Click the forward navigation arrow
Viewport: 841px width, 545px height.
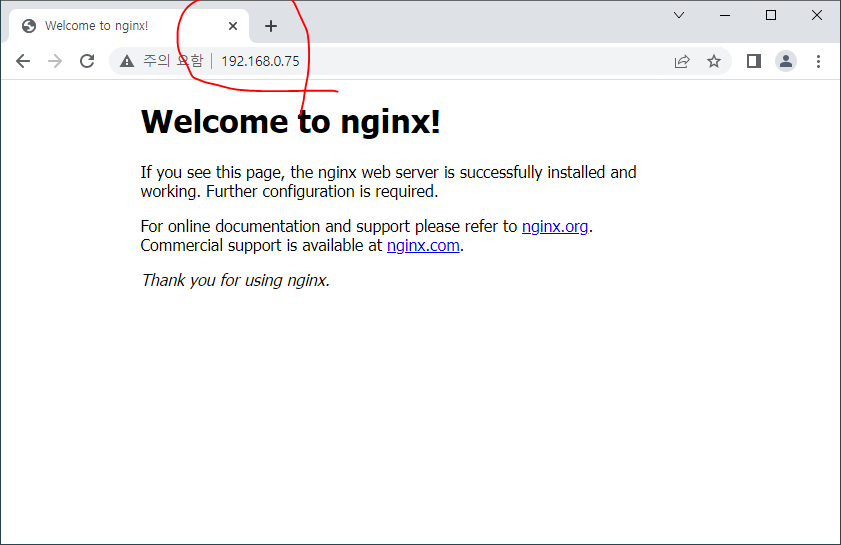click(55, 61)
